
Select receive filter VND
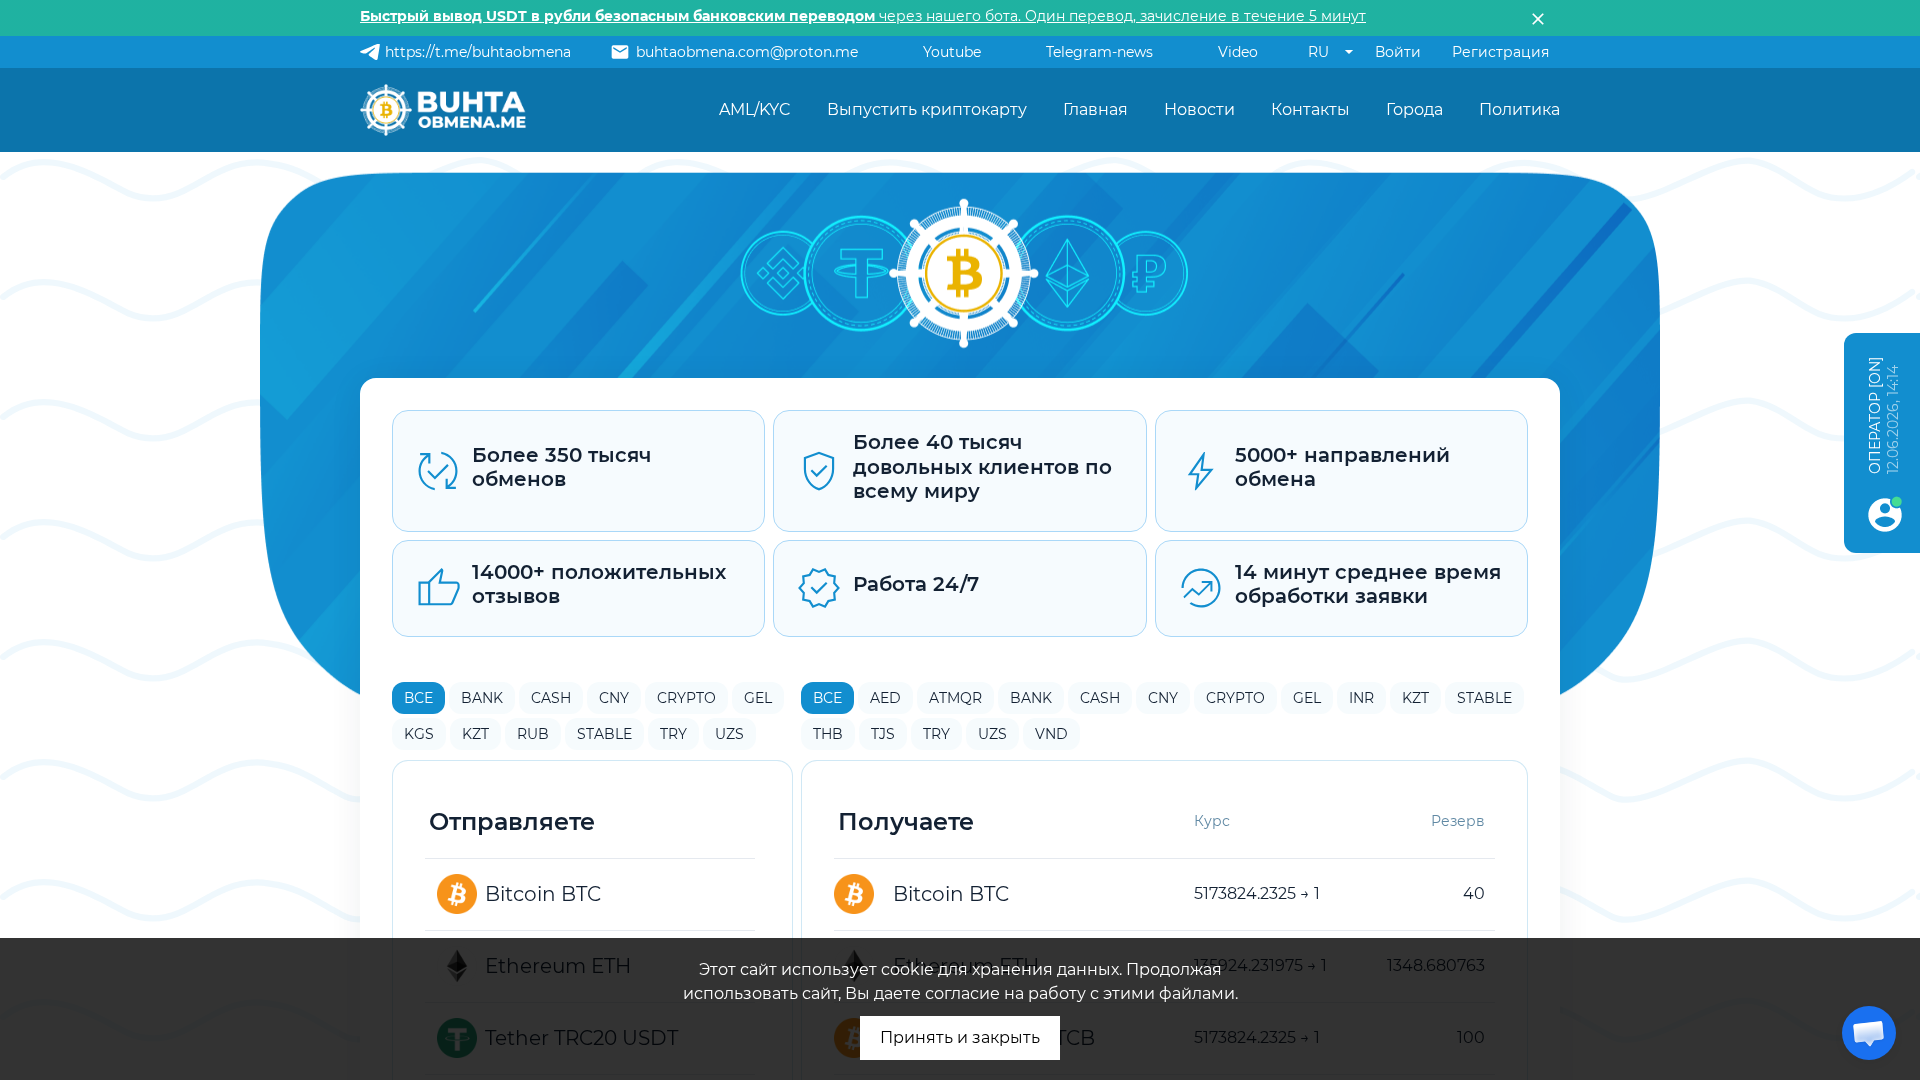coord(1051,734)
